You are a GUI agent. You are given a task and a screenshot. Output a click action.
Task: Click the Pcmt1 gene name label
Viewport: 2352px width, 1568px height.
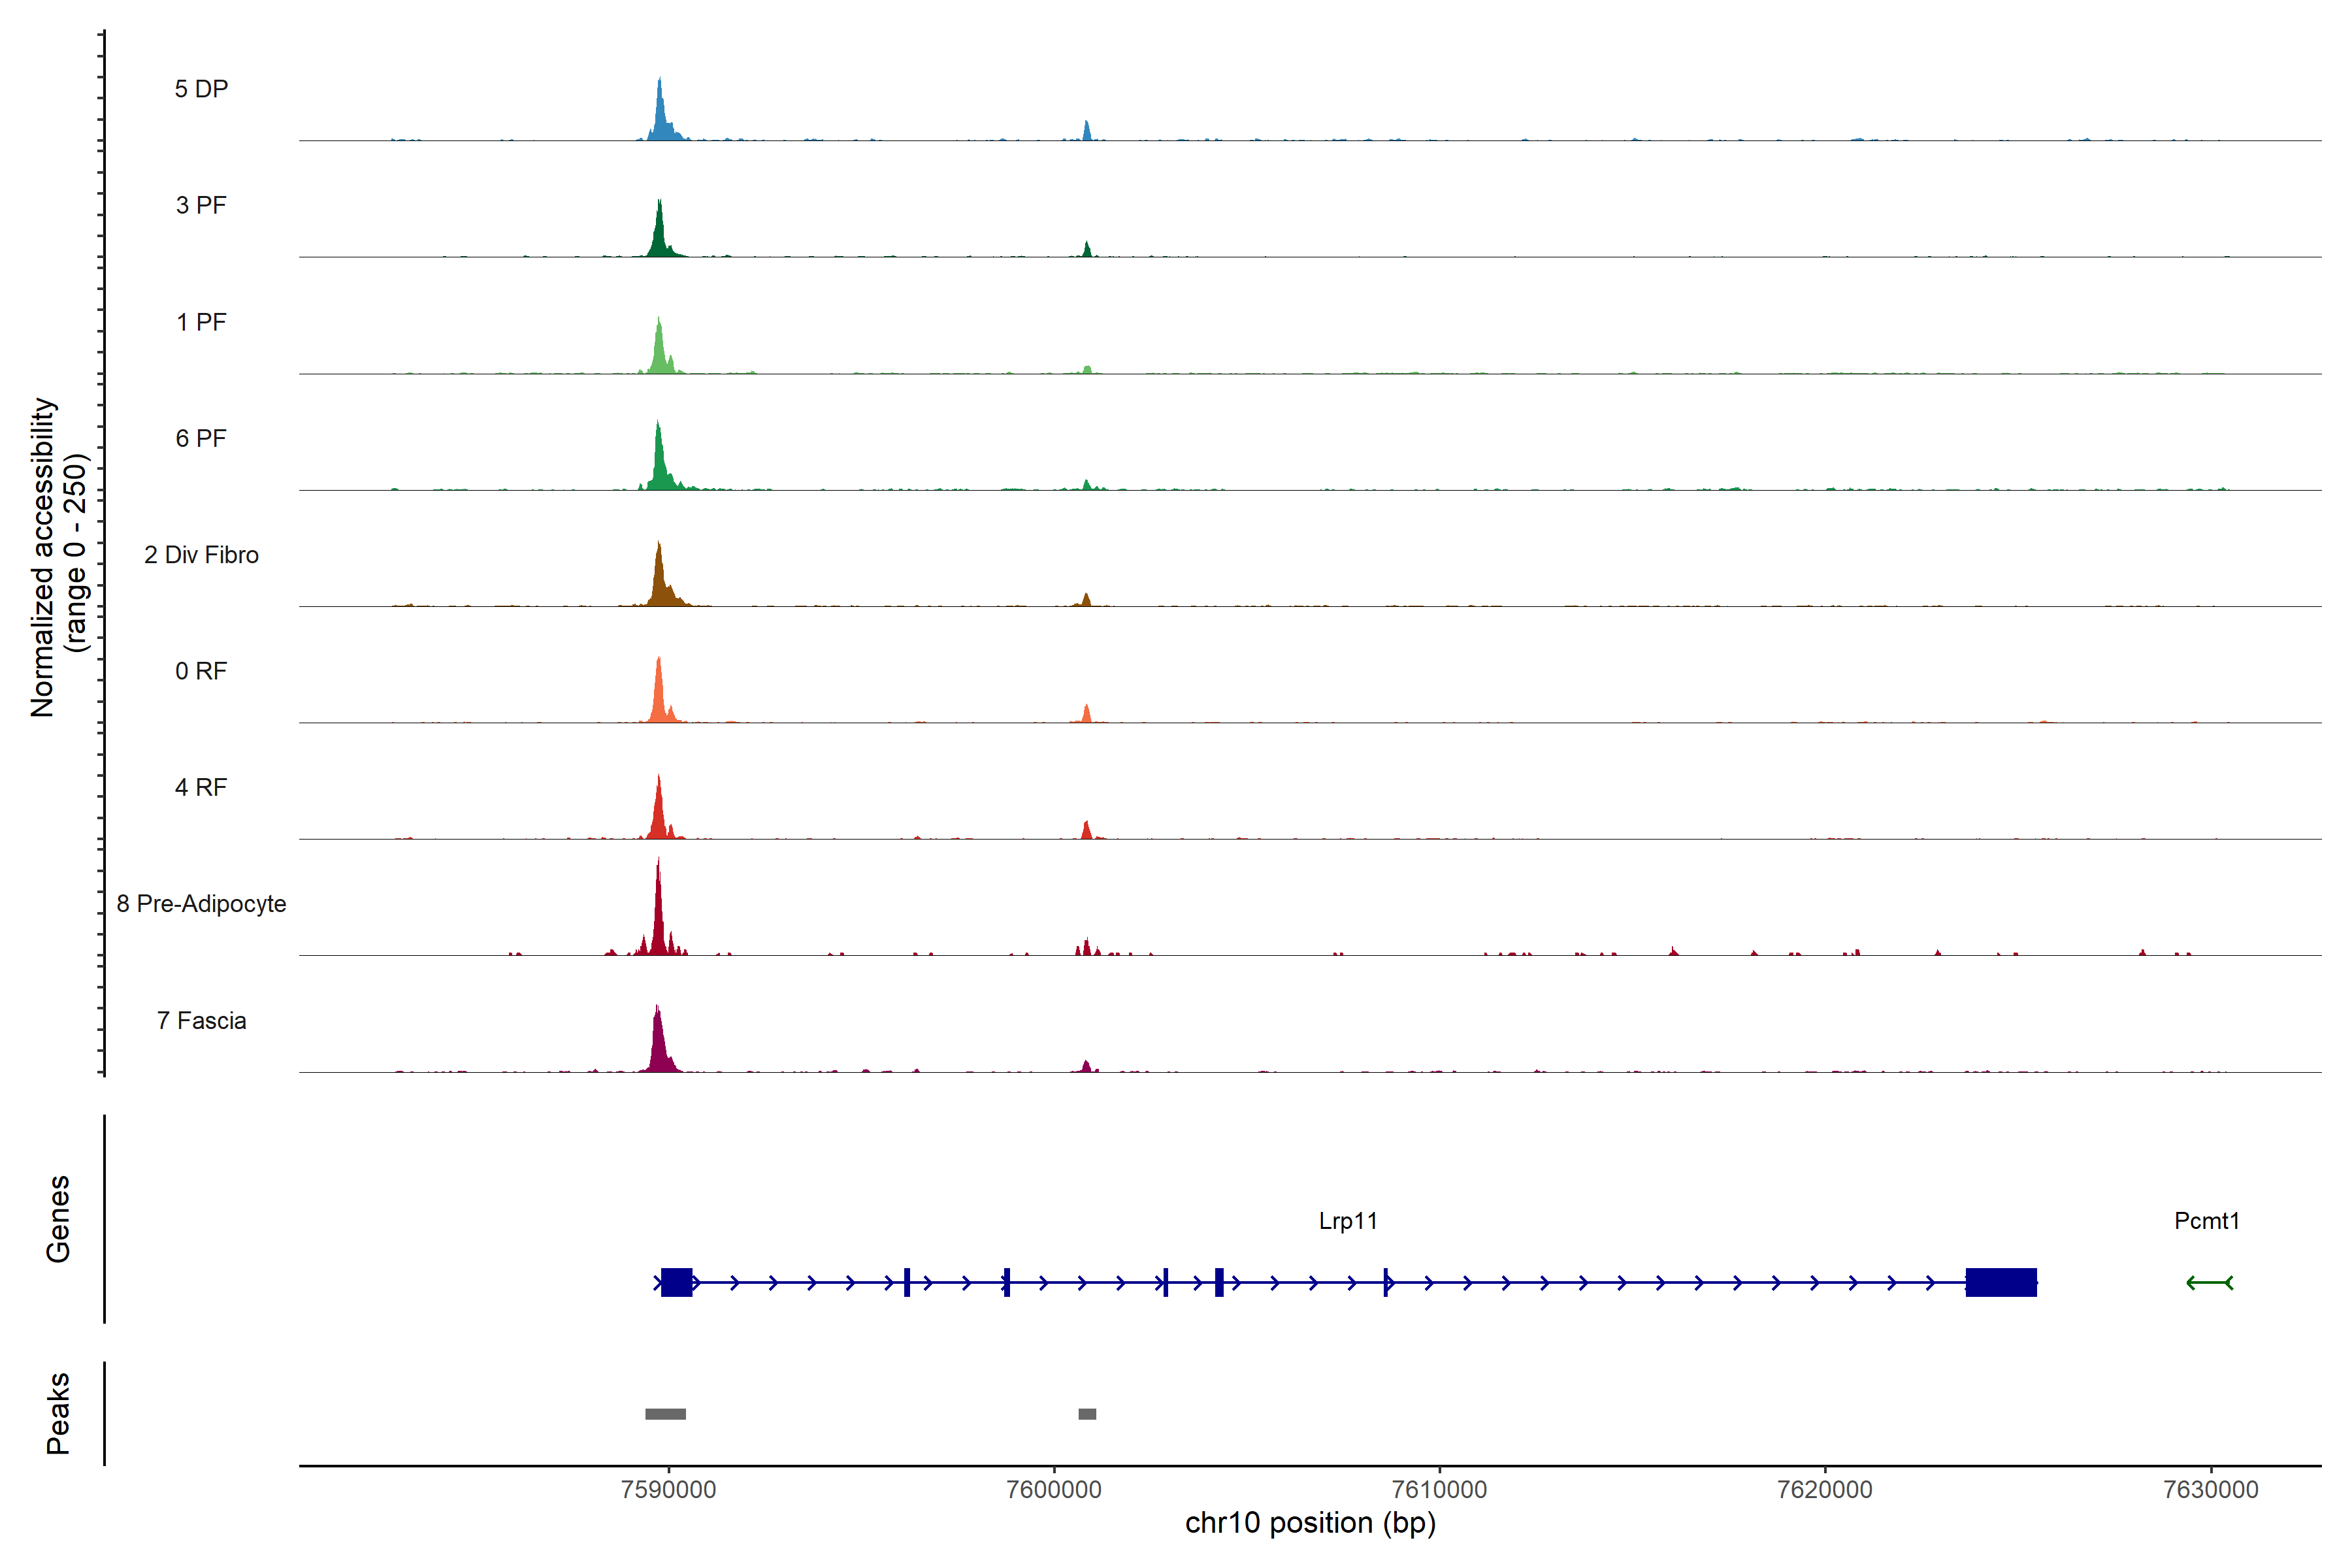(2206, 1220)
